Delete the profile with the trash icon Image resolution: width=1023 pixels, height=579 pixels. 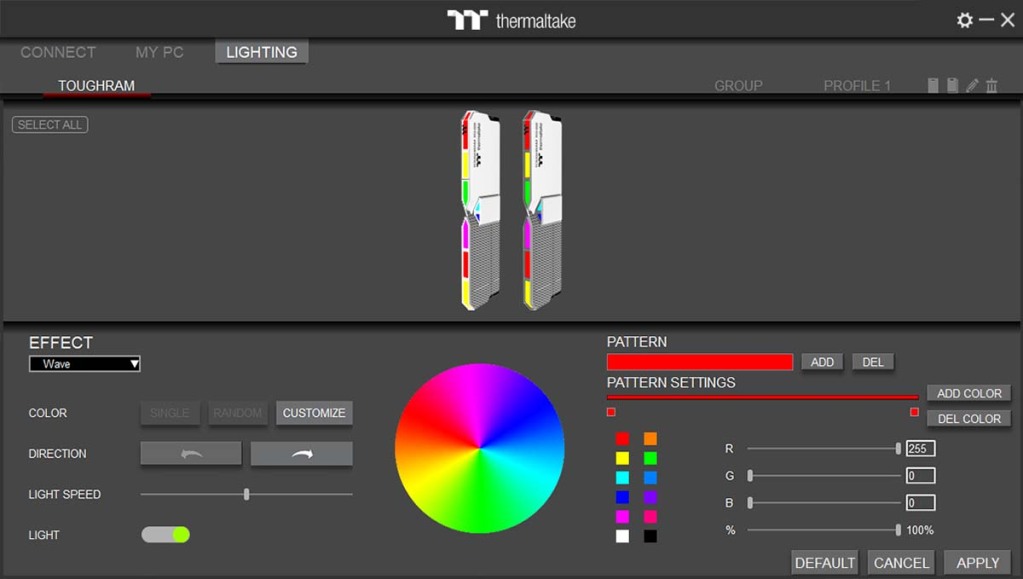point(992,86)
